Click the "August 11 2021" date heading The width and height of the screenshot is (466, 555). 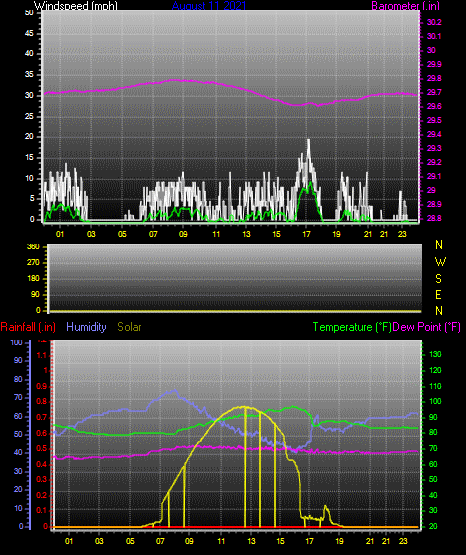209,6
